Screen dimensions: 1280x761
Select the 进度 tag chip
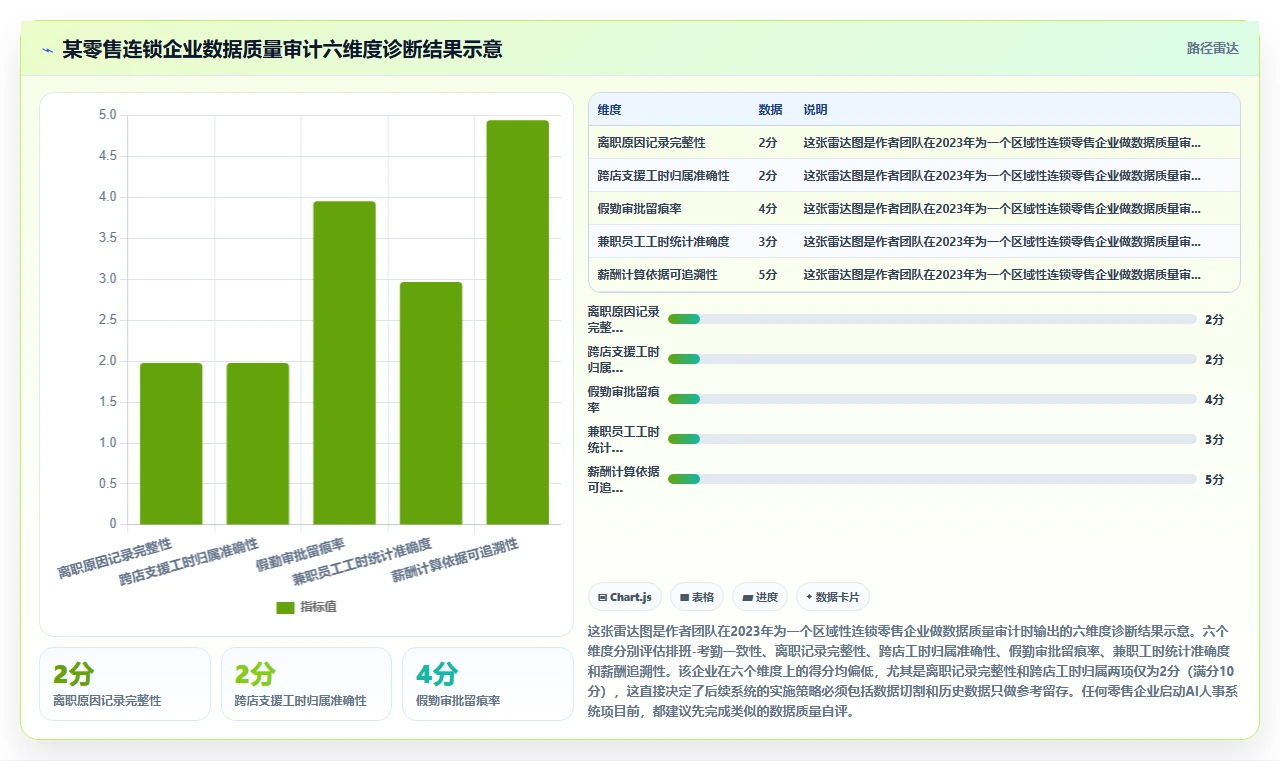pyautogui.click(x=759, y=597)
